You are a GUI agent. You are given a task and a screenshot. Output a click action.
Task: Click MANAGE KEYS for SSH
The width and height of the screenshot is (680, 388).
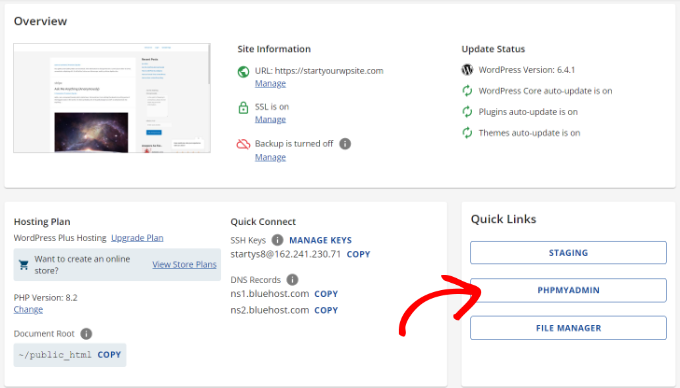point(320,240)
